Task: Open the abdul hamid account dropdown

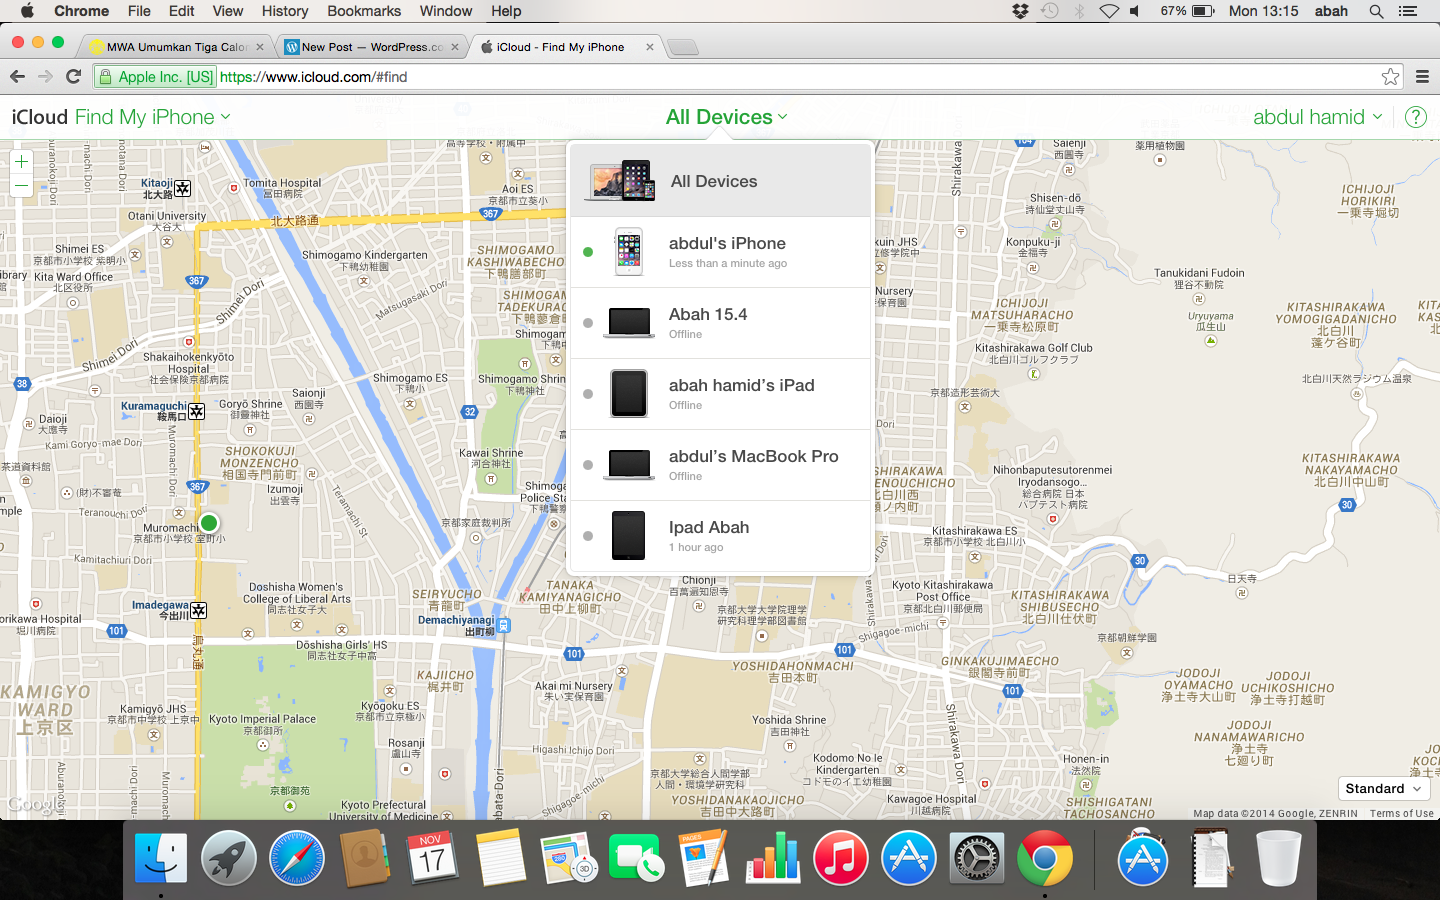Action: click(x=1317, y=117)
